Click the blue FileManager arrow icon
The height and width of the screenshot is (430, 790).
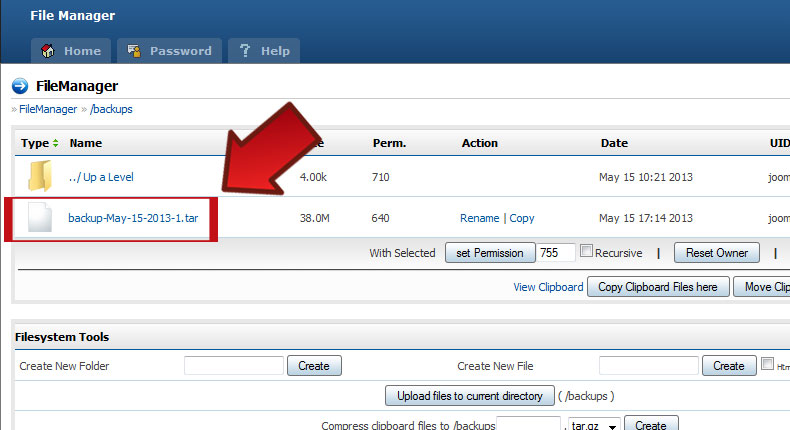20,86
